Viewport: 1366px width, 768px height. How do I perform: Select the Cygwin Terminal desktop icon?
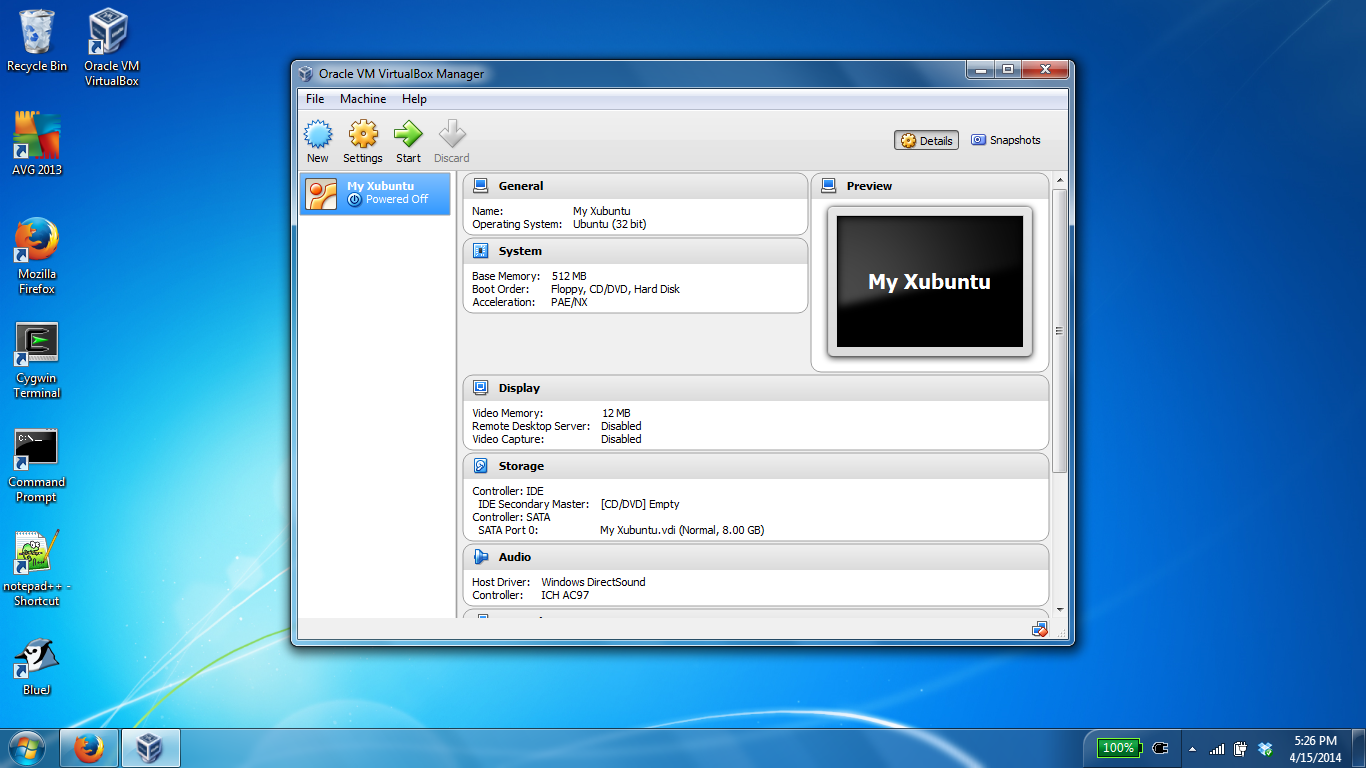(x=37, y=361)
